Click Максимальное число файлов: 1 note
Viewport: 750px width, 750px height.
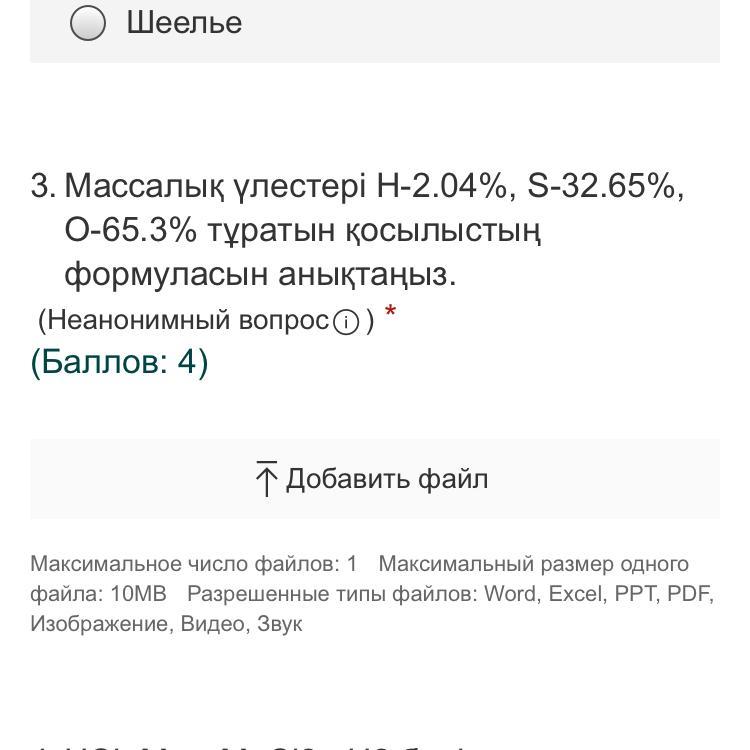[x=194, y=564]
